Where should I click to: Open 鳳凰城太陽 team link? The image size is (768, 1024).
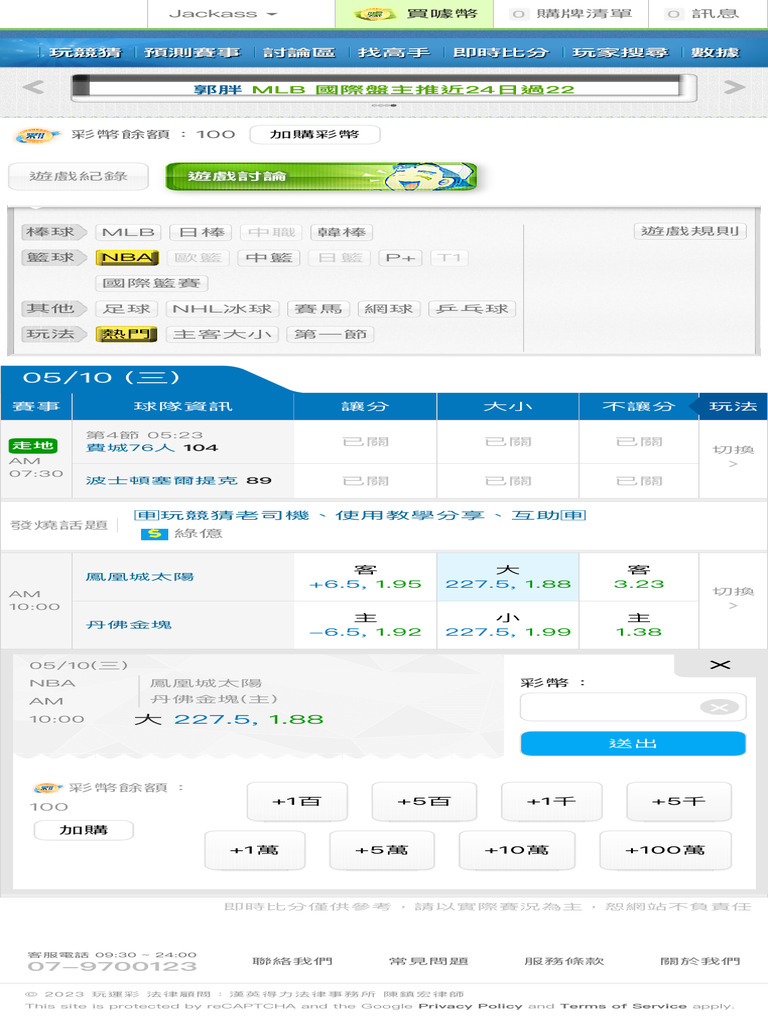coord(140,577)
